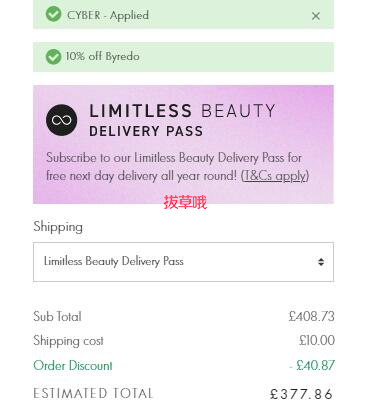Click the £40.87 discount amount
Screen dimensions: 370x404
pyautogui.click(x=312, y=365)
